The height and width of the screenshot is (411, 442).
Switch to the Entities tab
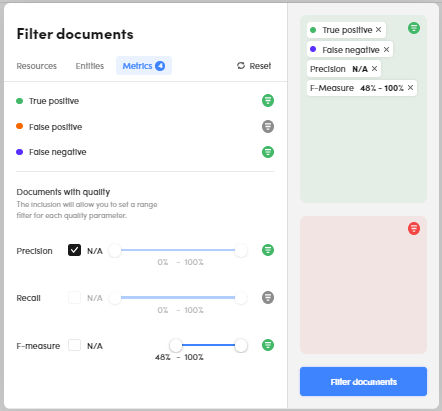[90, 66]
